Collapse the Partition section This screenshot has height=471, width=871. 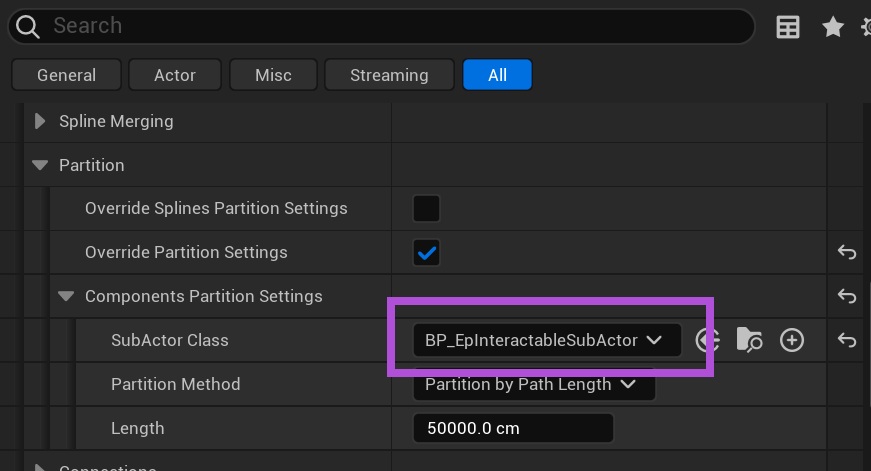[40, 165]
